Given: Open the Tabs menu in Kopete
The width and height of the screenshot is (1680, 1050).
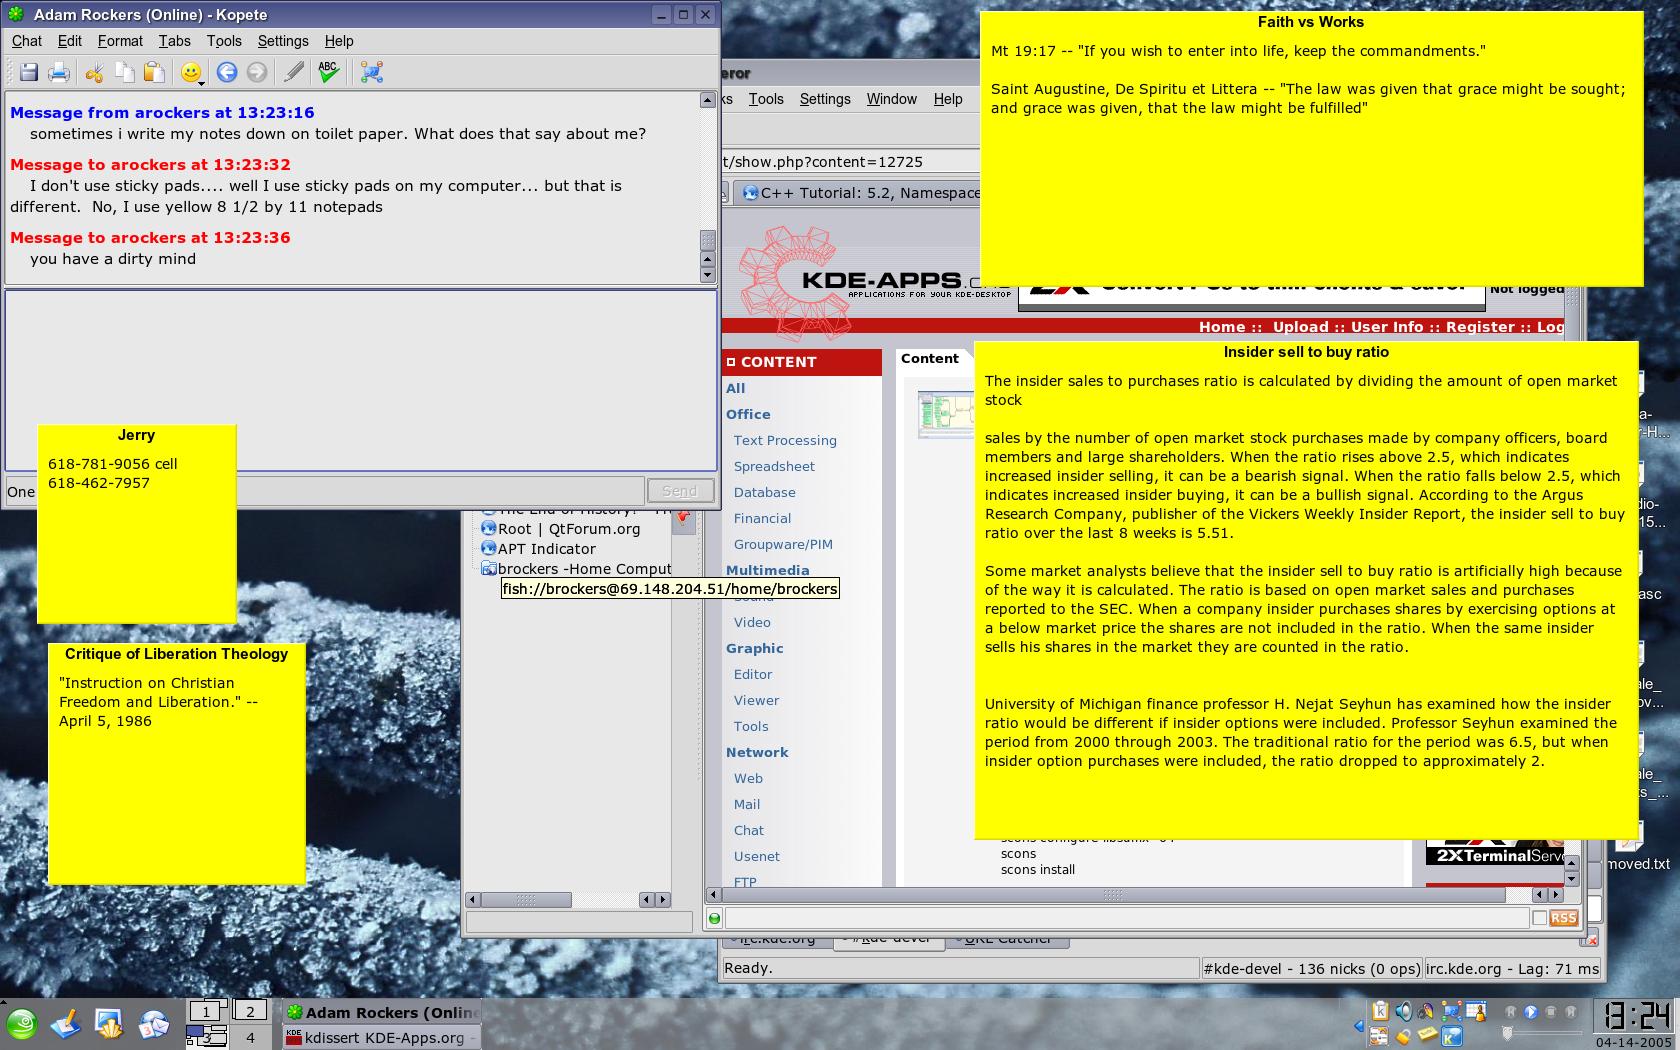Looking at the screenshot, I should [174, 41].
